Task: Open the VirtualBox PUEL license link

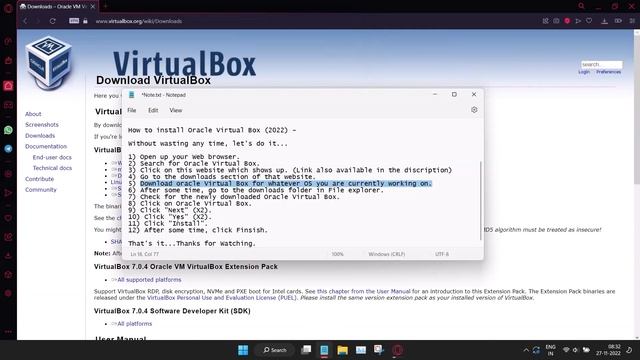Action: [222, 298]
